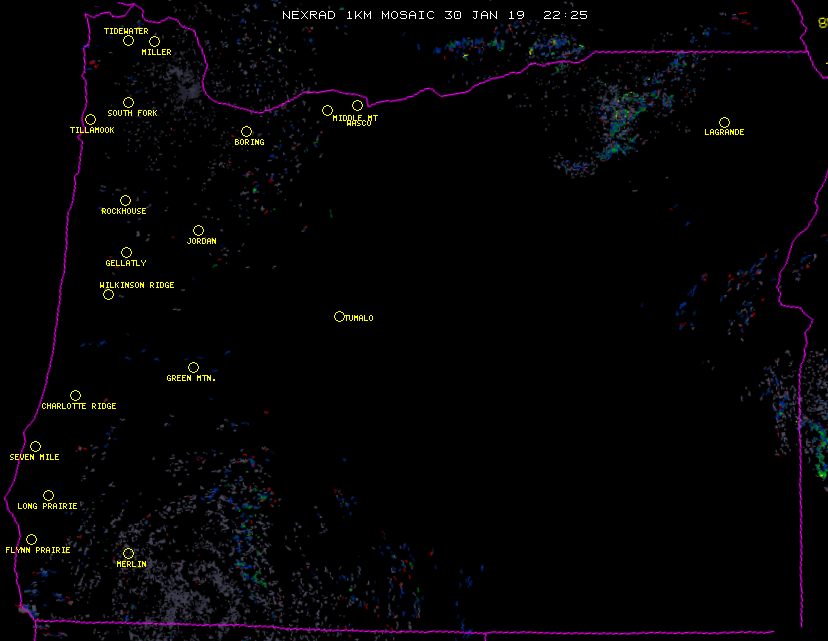Select the Wilkinson Ridge station circle

(x=108, y=294)
